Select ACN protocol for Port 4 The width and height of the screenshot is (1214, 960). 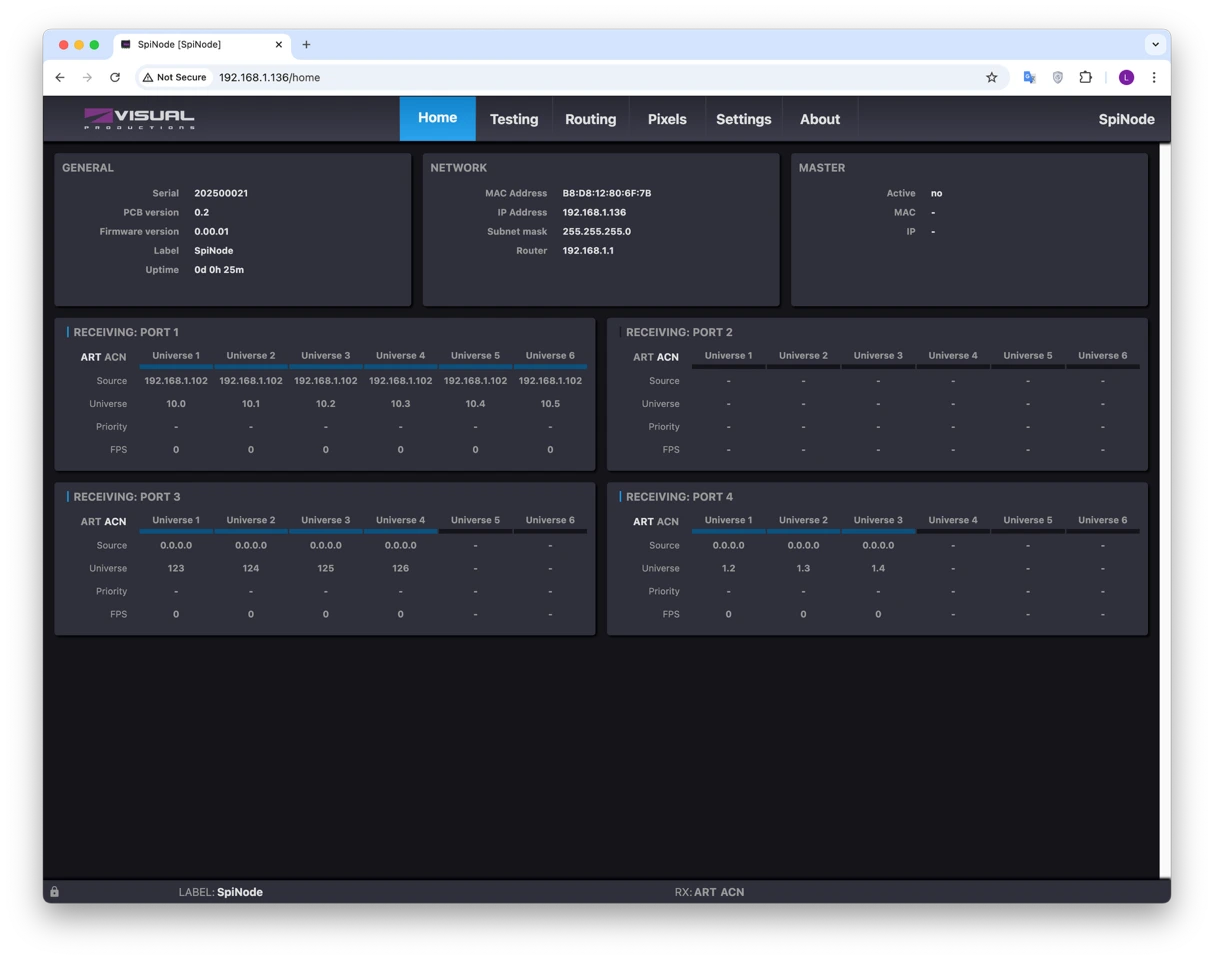pos(668,522)
